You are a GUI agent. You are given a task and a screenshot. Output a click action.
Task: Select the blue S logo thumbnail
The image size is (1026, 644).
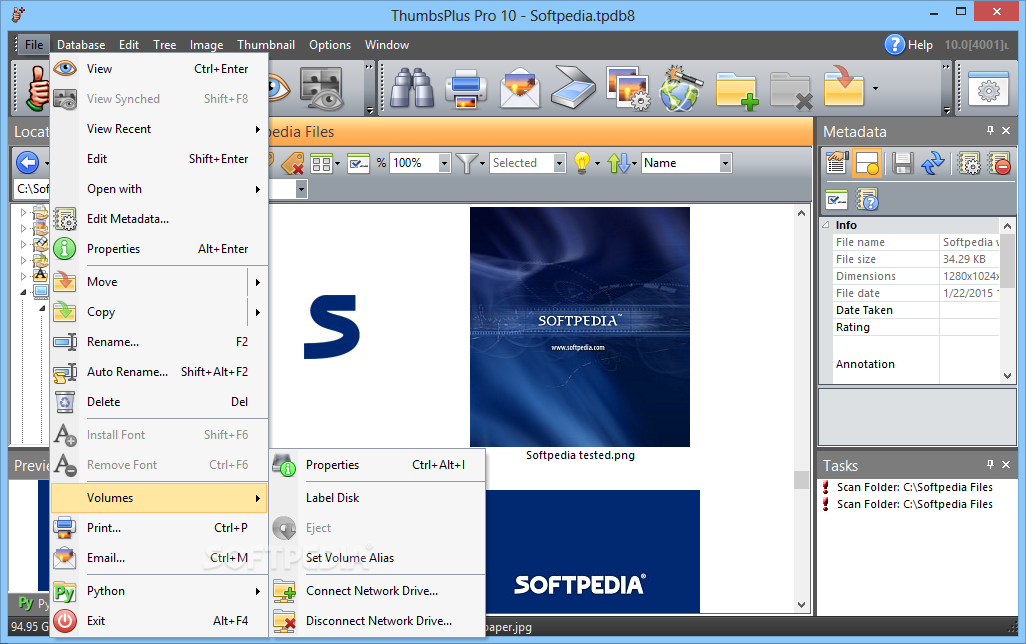point(332,327)
